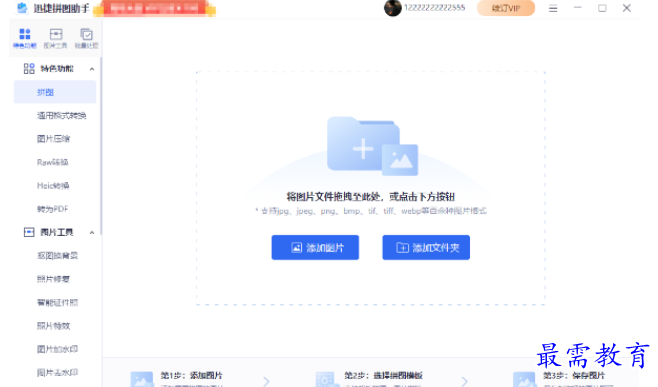
Task: Click the red promotional banner in title bar
Action: click(154, 8)
